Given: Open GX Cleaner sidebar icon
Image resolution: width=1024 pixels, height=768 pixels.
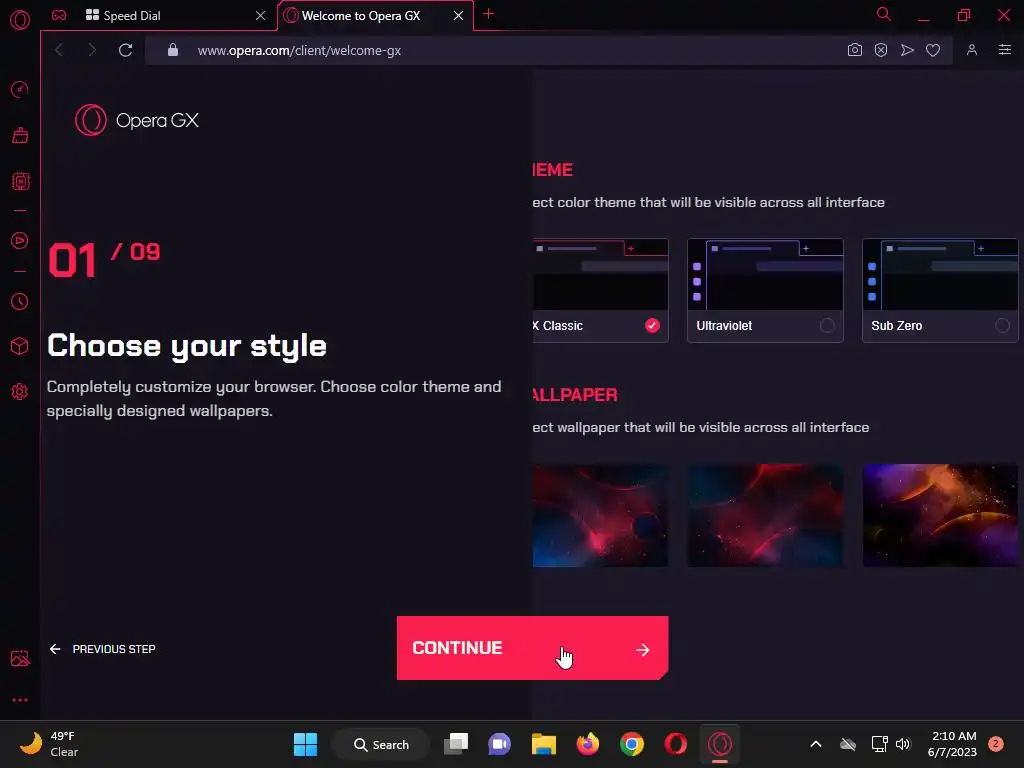Looking at the screenshot, I should [20, 135].
